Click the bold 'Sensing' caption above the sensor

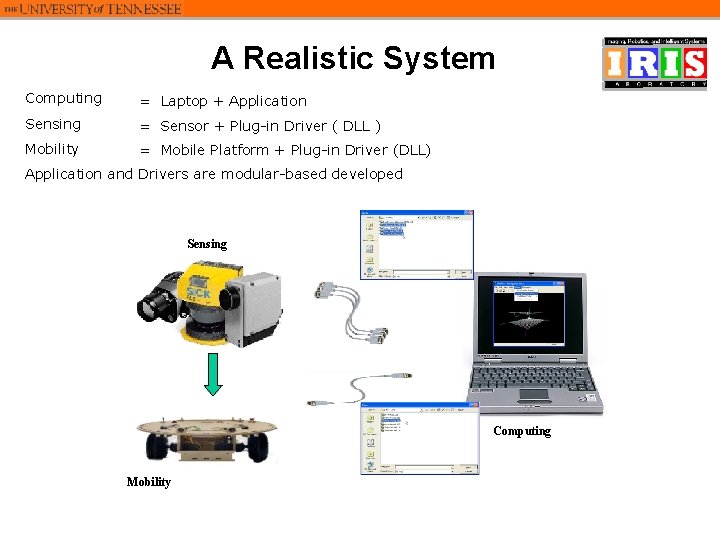pyautogui.click(x=207, y=244)
